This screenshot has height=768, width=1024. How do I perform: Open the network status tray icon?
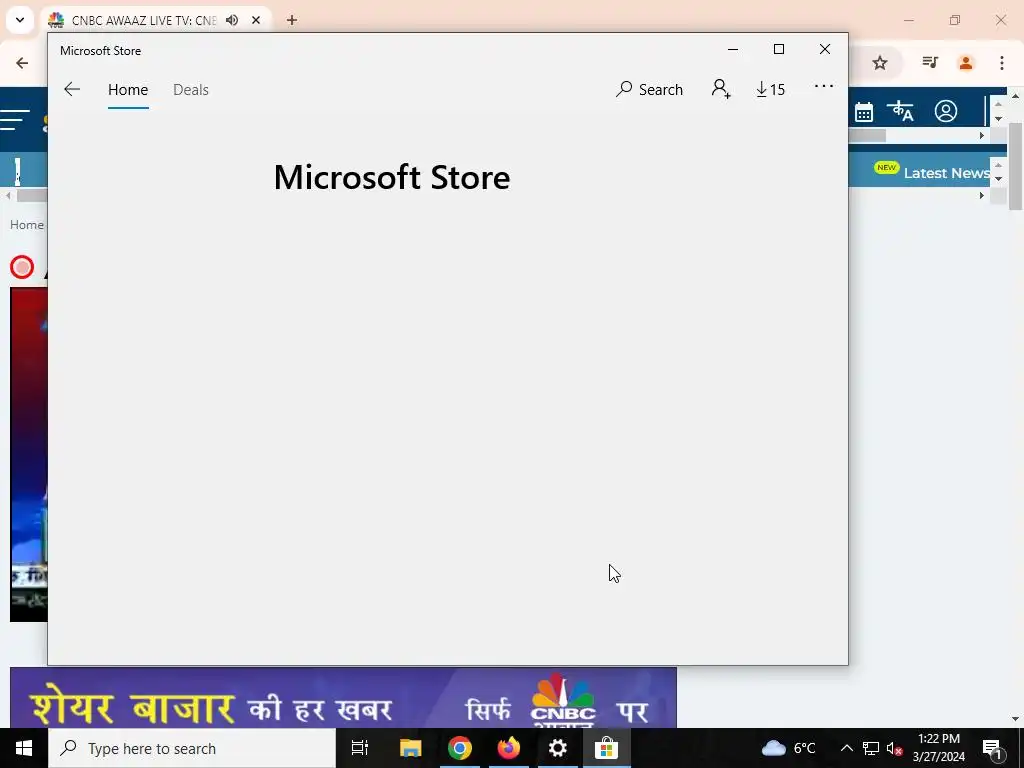(871, 748)
